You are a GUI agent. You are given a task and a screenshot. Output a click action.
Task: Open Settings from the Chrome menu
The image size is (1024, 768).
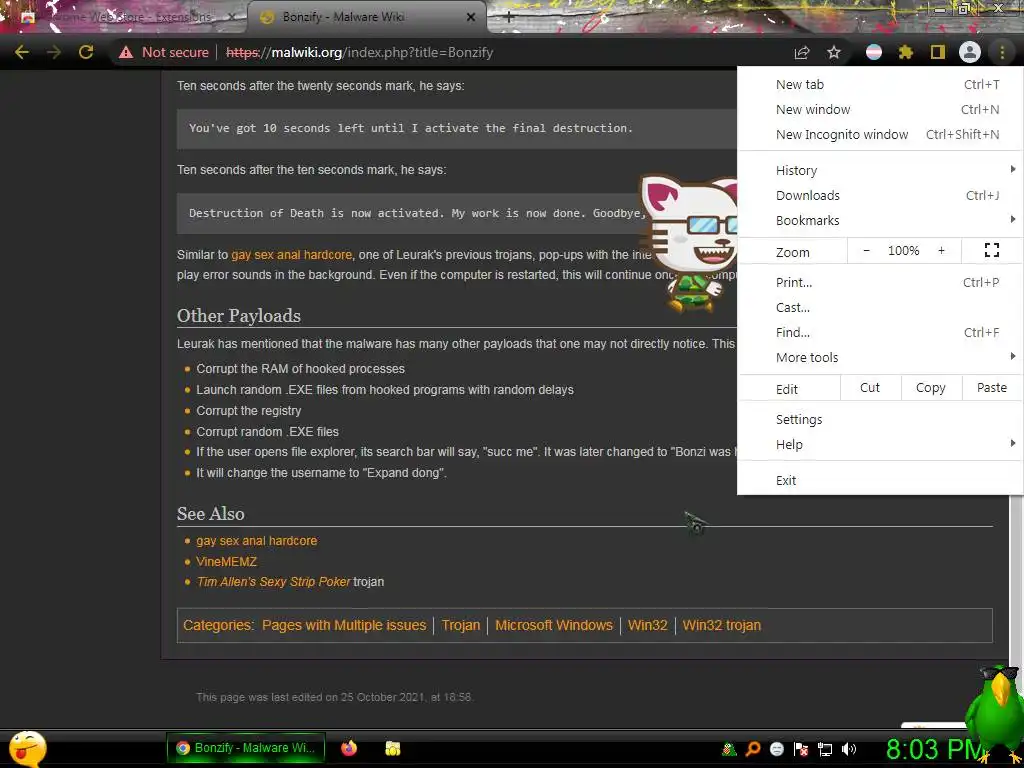[880, 419]
